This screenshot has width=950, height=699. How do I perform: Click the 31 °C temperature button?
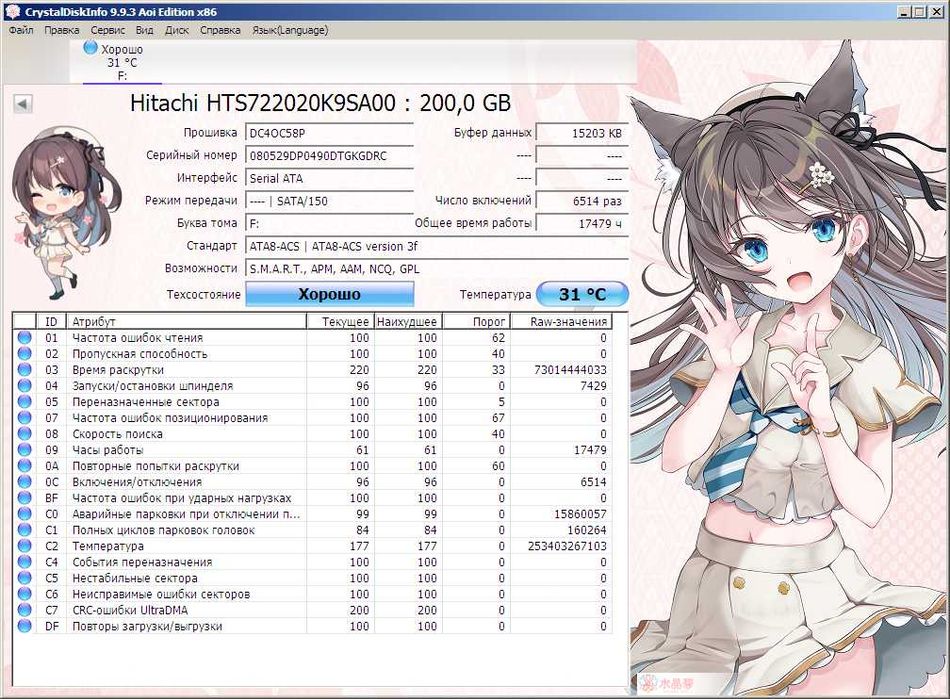coord(582,294)
